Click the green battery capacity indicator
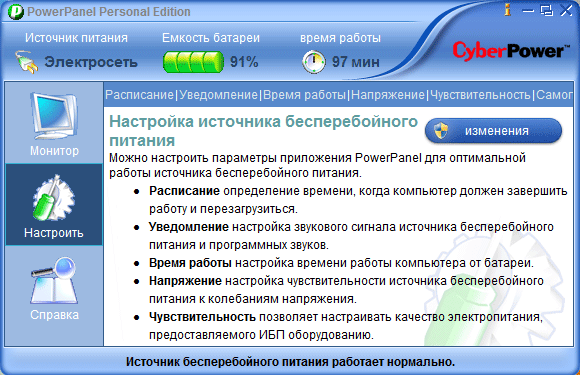 (193, 61)
